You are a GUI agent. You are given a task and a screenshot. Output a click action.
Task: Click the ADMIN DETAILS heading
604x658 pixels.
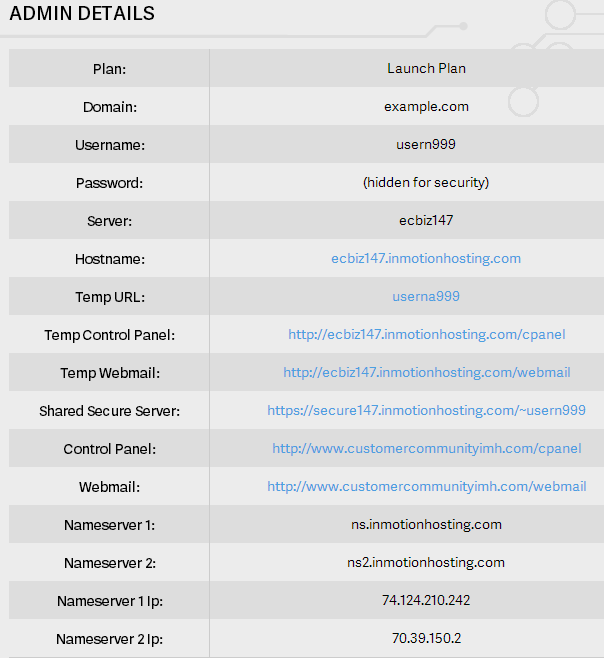[82, 14]
